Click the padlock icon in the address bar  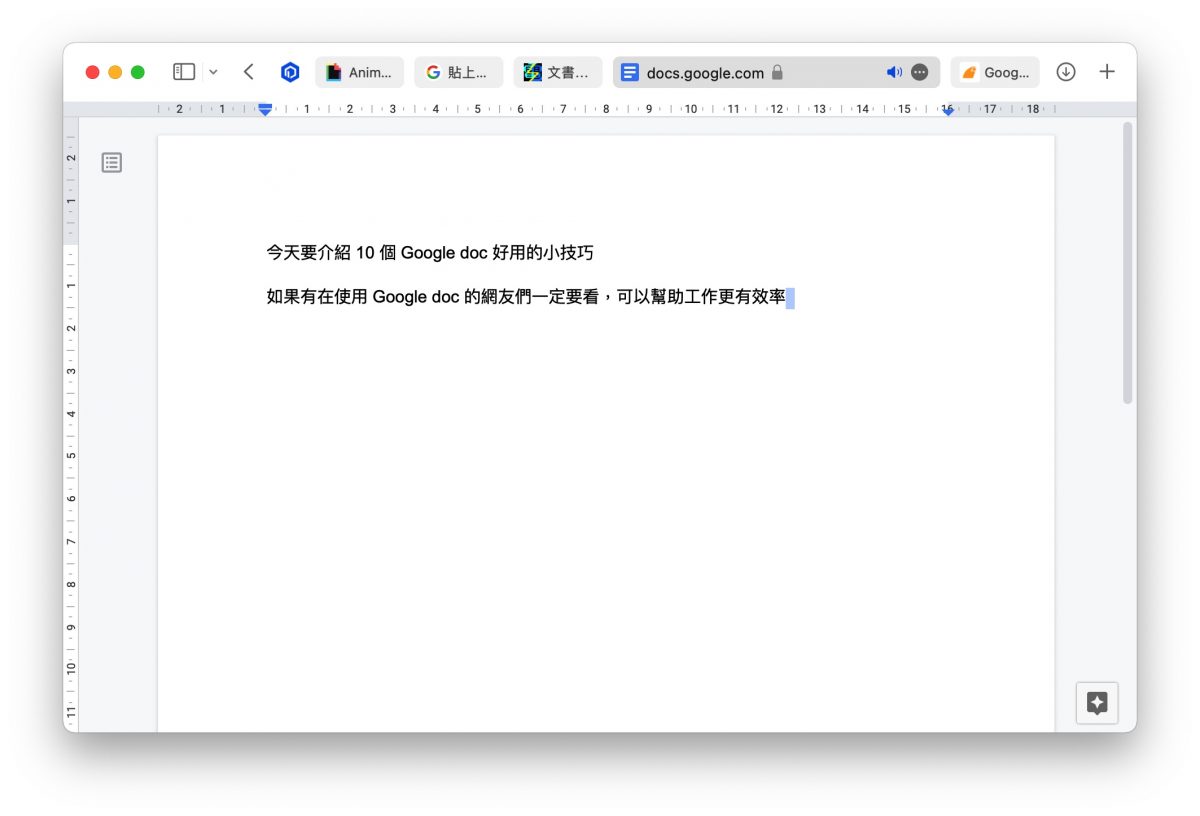pos(778,72)
